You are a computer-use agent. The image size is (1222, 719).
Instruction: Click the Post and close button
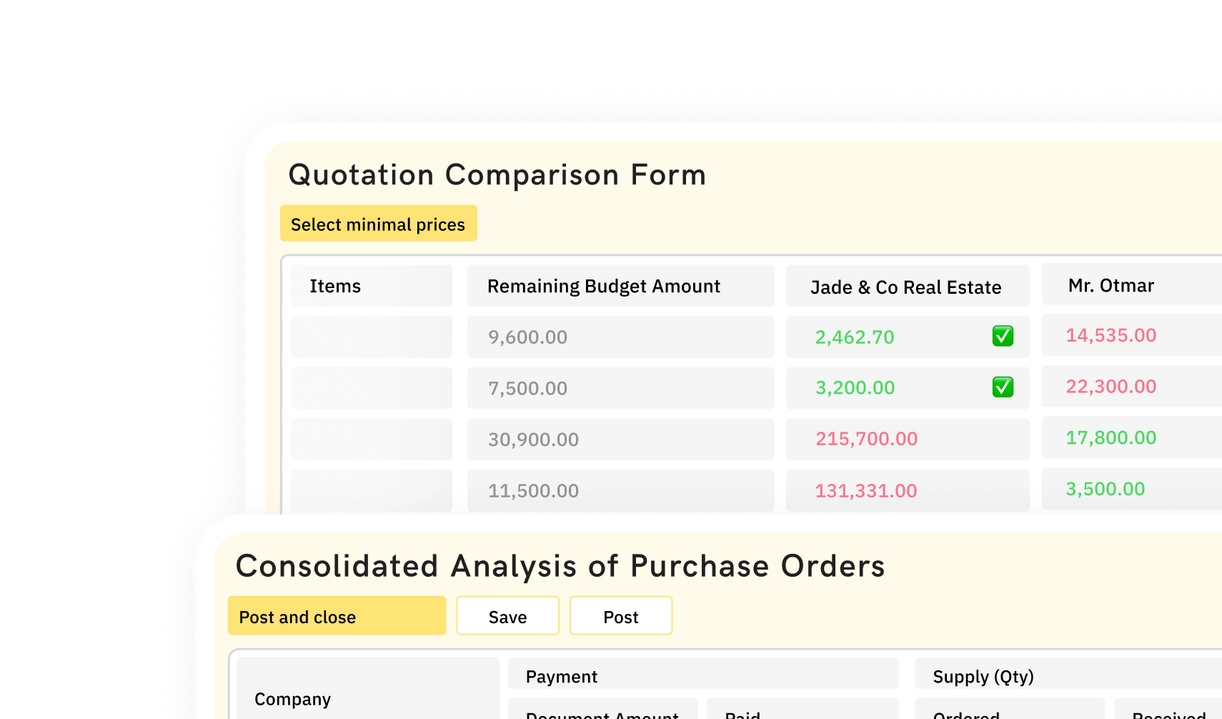point(336,616)
